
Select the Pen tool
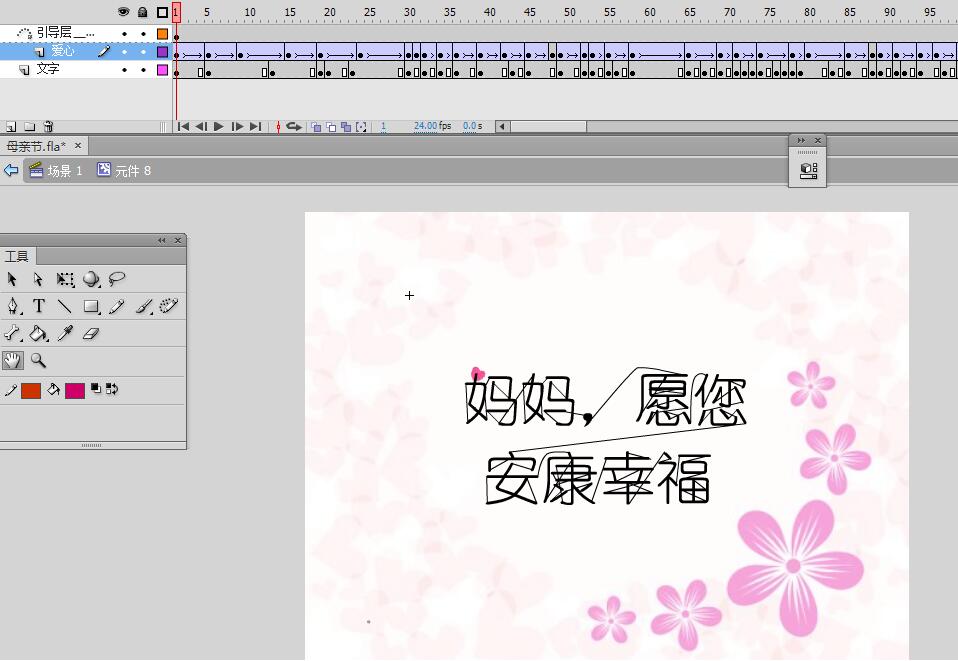pos(12,306)
